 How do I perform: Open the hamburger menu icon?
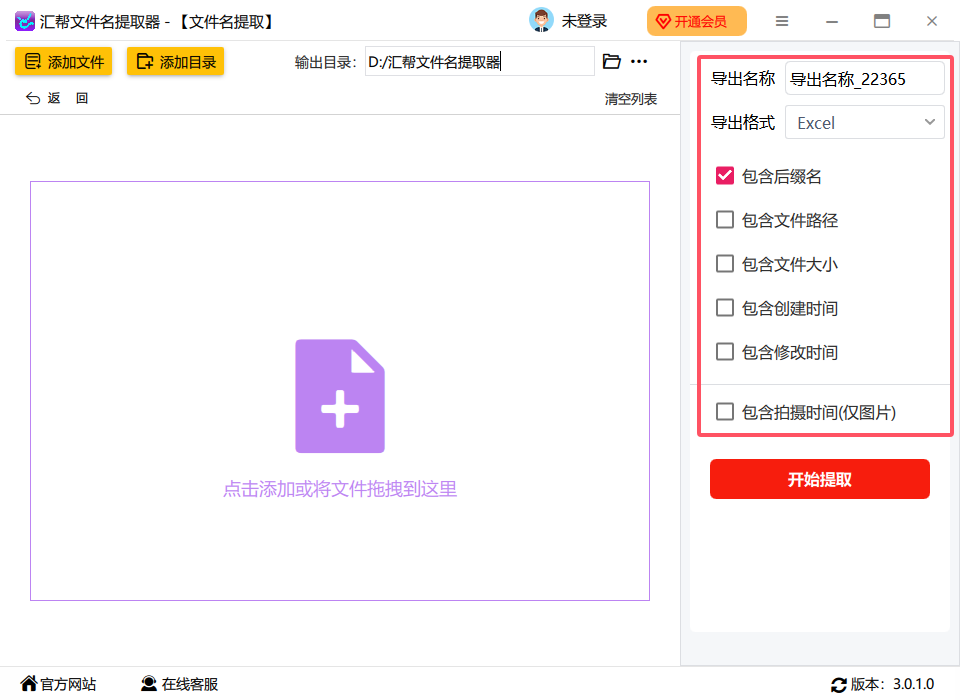pos(782,21)
